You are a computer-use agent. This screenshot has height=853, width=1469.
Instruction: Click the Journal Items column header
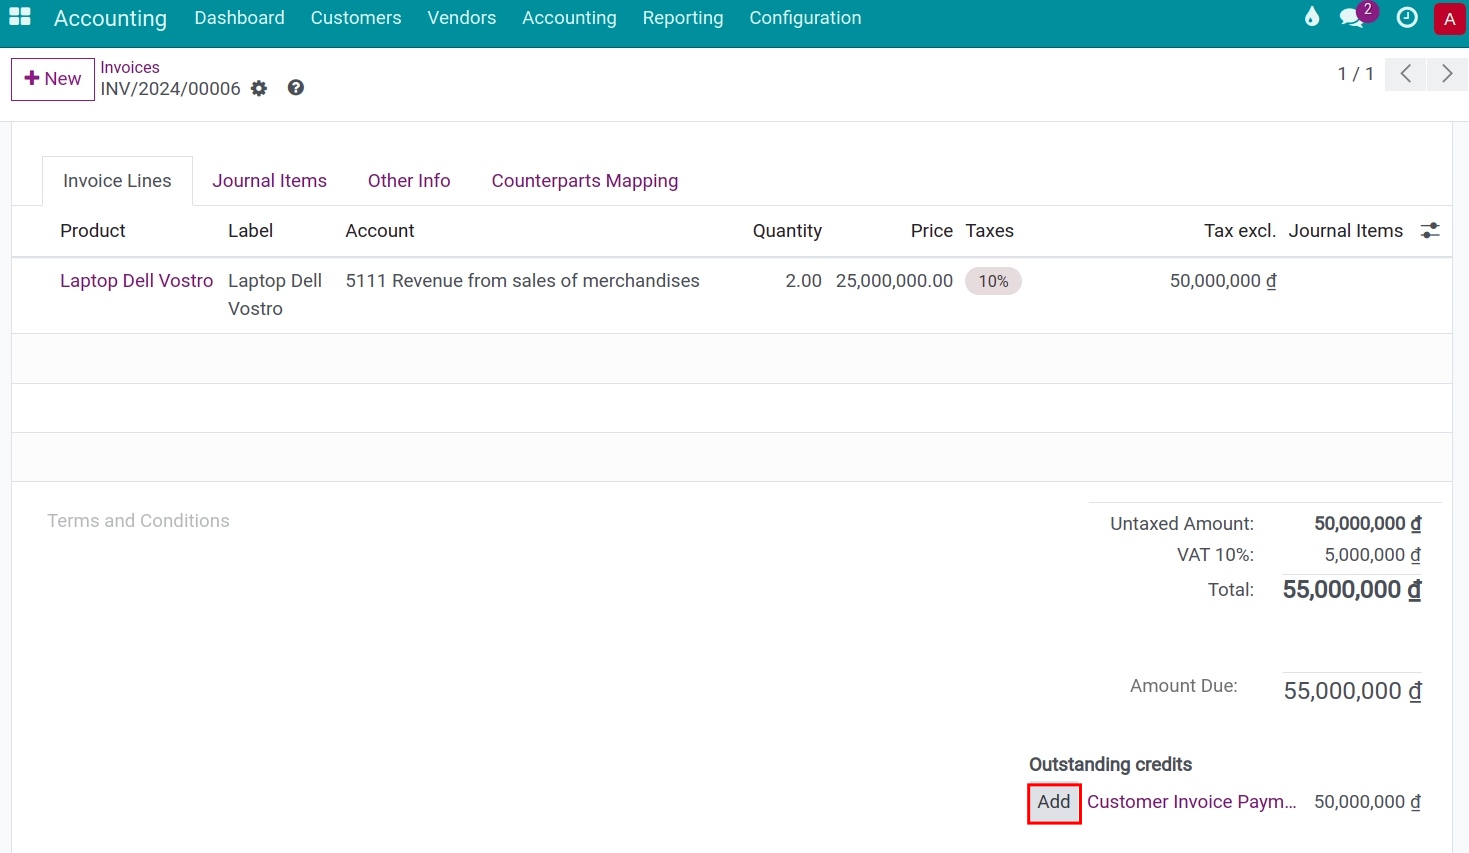pyautogui.click(x=1346, y=231)
